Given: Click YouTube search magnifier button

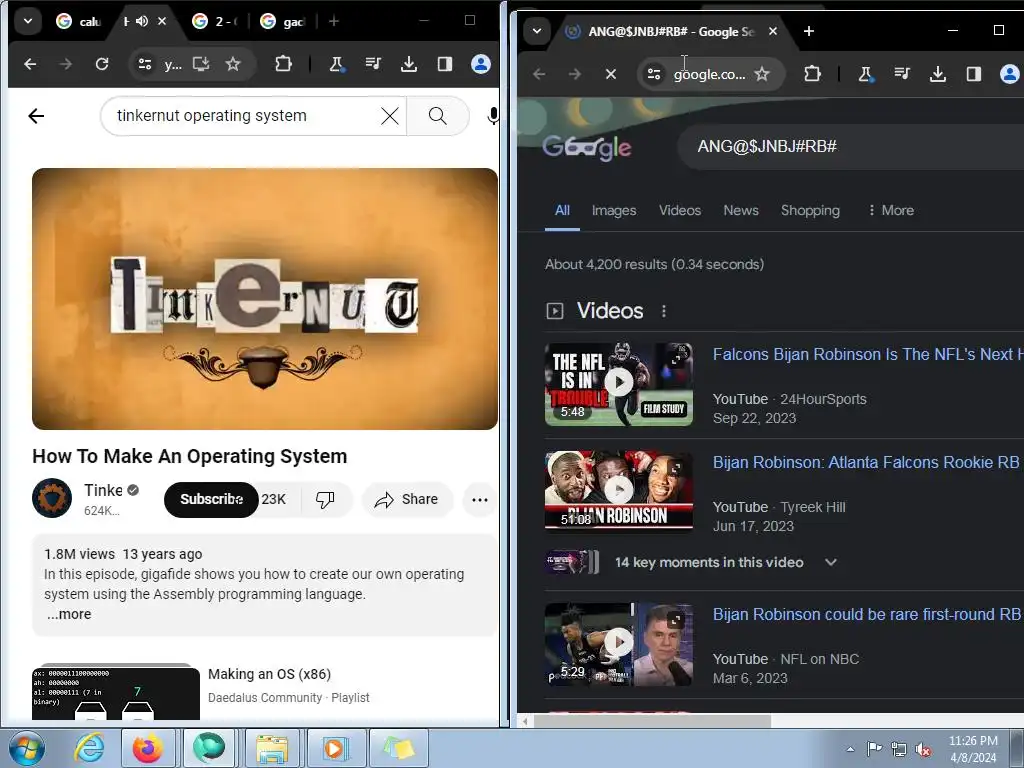Looking at the screenshot, I should coord(438,116).
